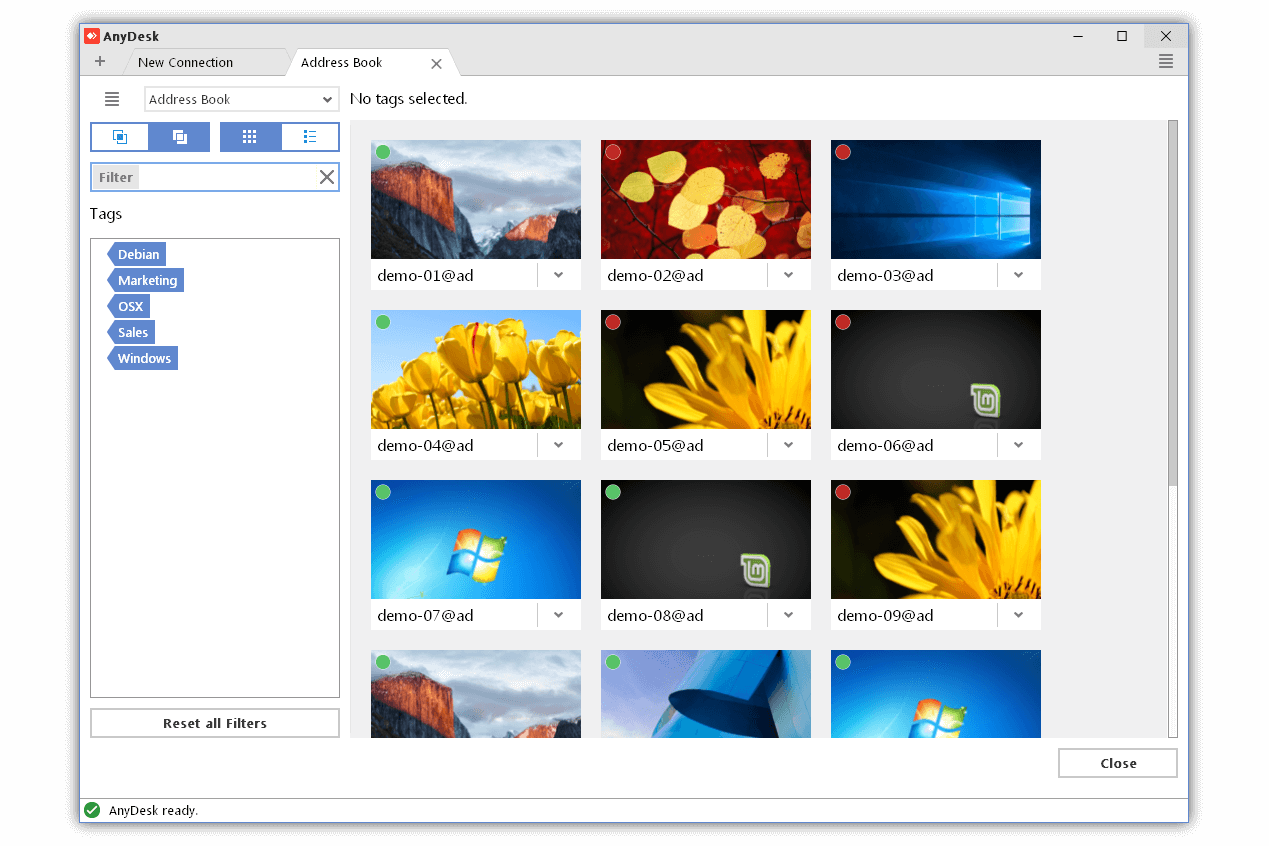Click the green online indicator on demo-08@ad
The height and width of the screenshot is (846, 1269).
pos(613,492)
